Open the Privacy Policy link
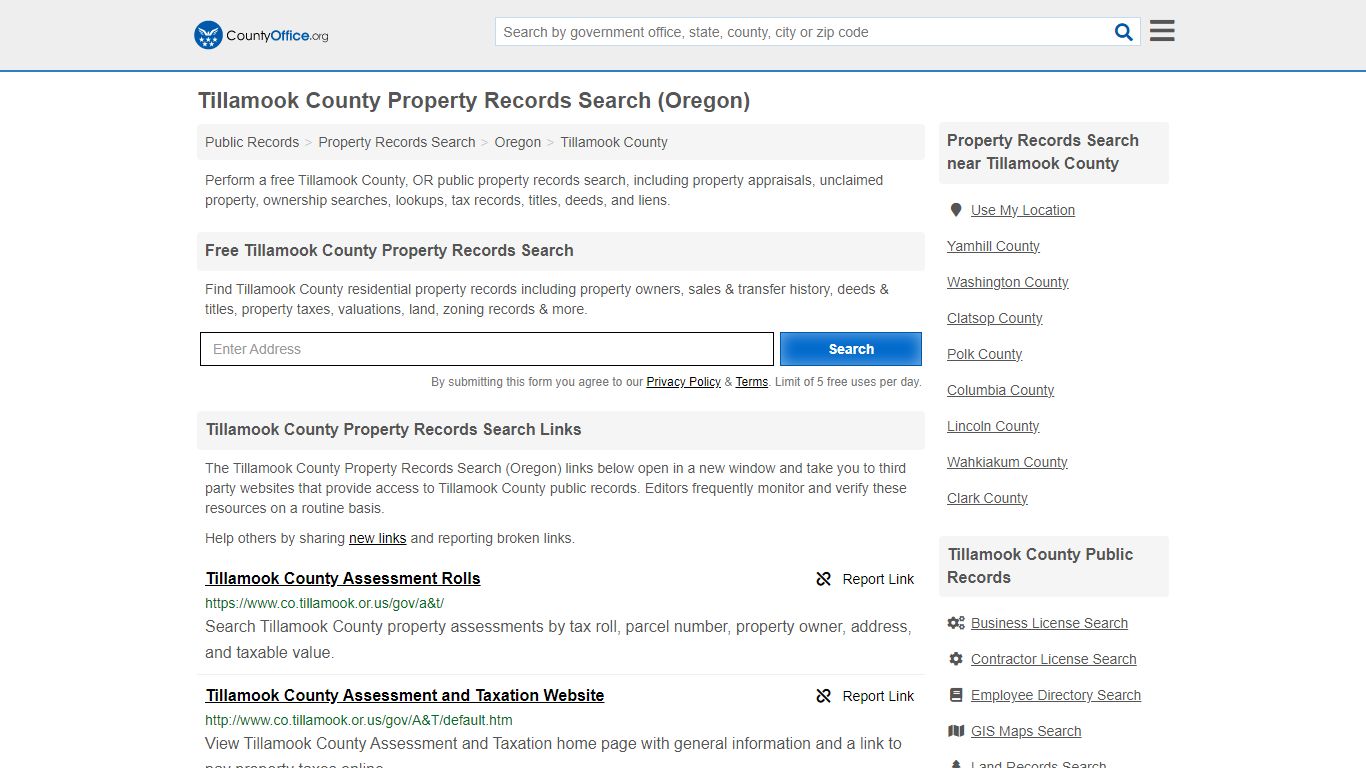This screenshot has height=768, width=1366. [x=684, y=382]
